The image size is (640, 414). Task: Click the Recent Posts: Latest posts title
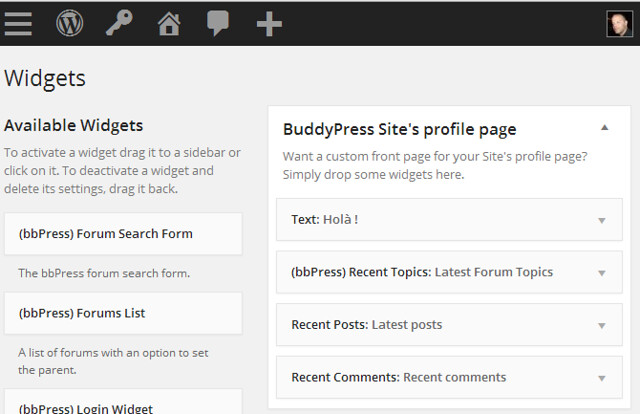click(367, 325)
